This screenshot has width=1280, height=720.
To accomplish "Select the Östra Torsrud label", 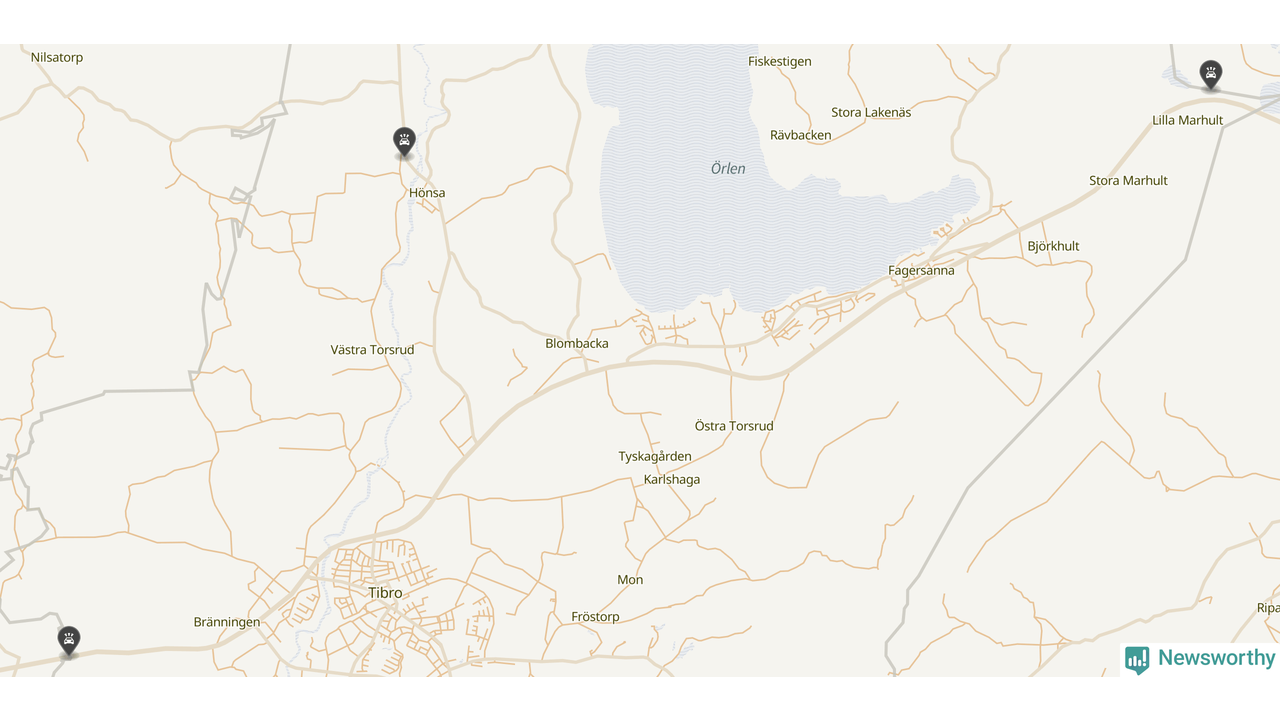I will pos(734,426).
